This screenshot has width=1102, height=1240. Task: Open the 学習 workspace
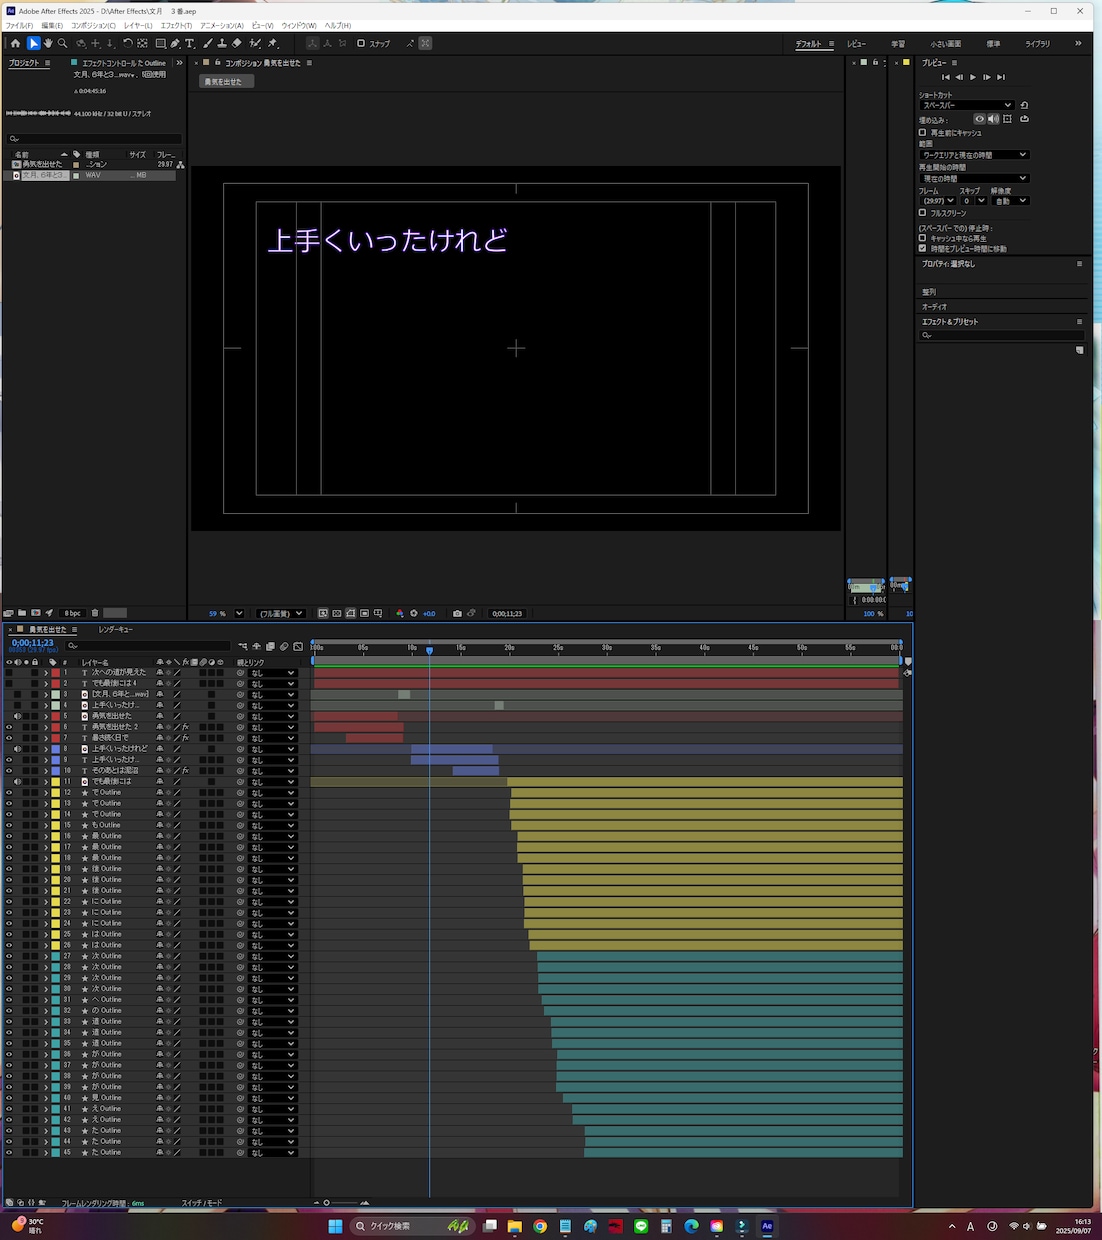click(x=898, y=44)
